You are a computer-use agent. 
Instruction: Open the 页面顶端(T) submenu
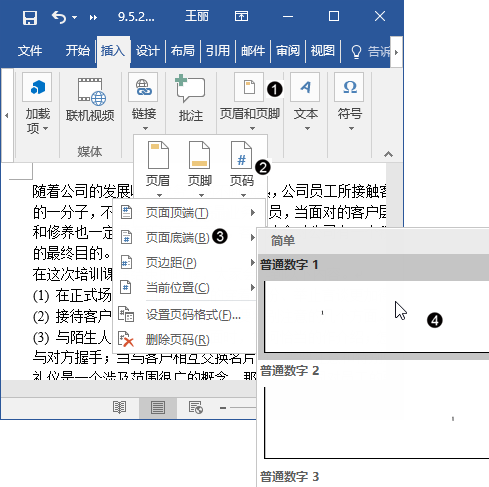[x=189, y=212]
